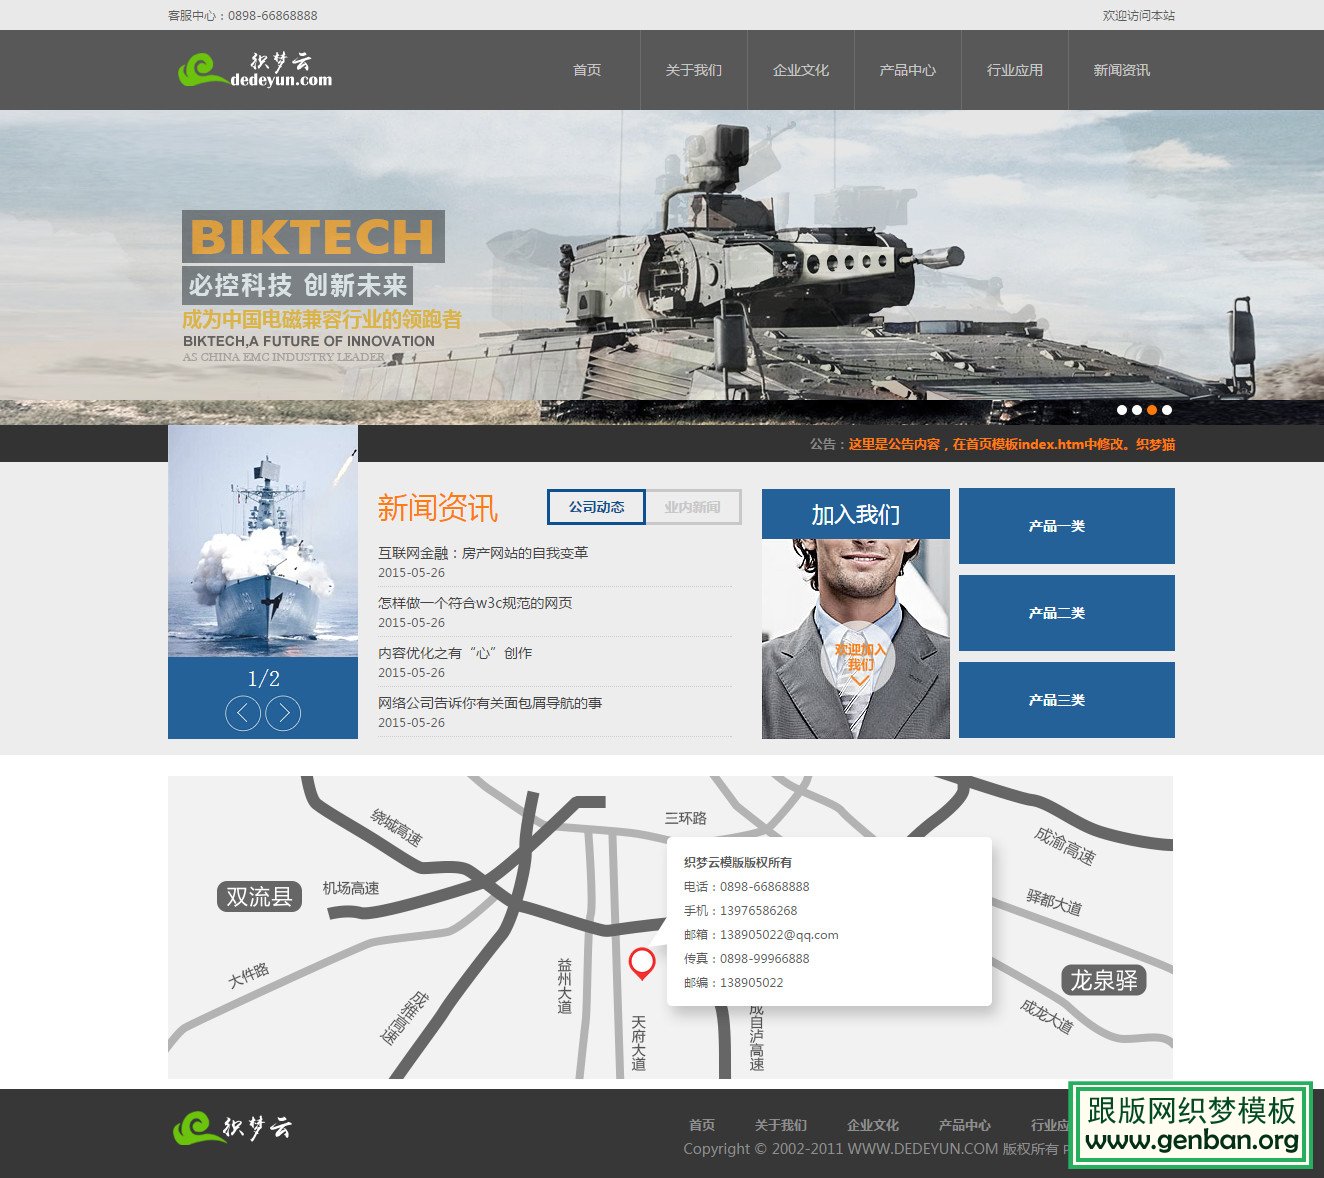Click the 织梦云 logo in the footer

(x=238, y=1125)
